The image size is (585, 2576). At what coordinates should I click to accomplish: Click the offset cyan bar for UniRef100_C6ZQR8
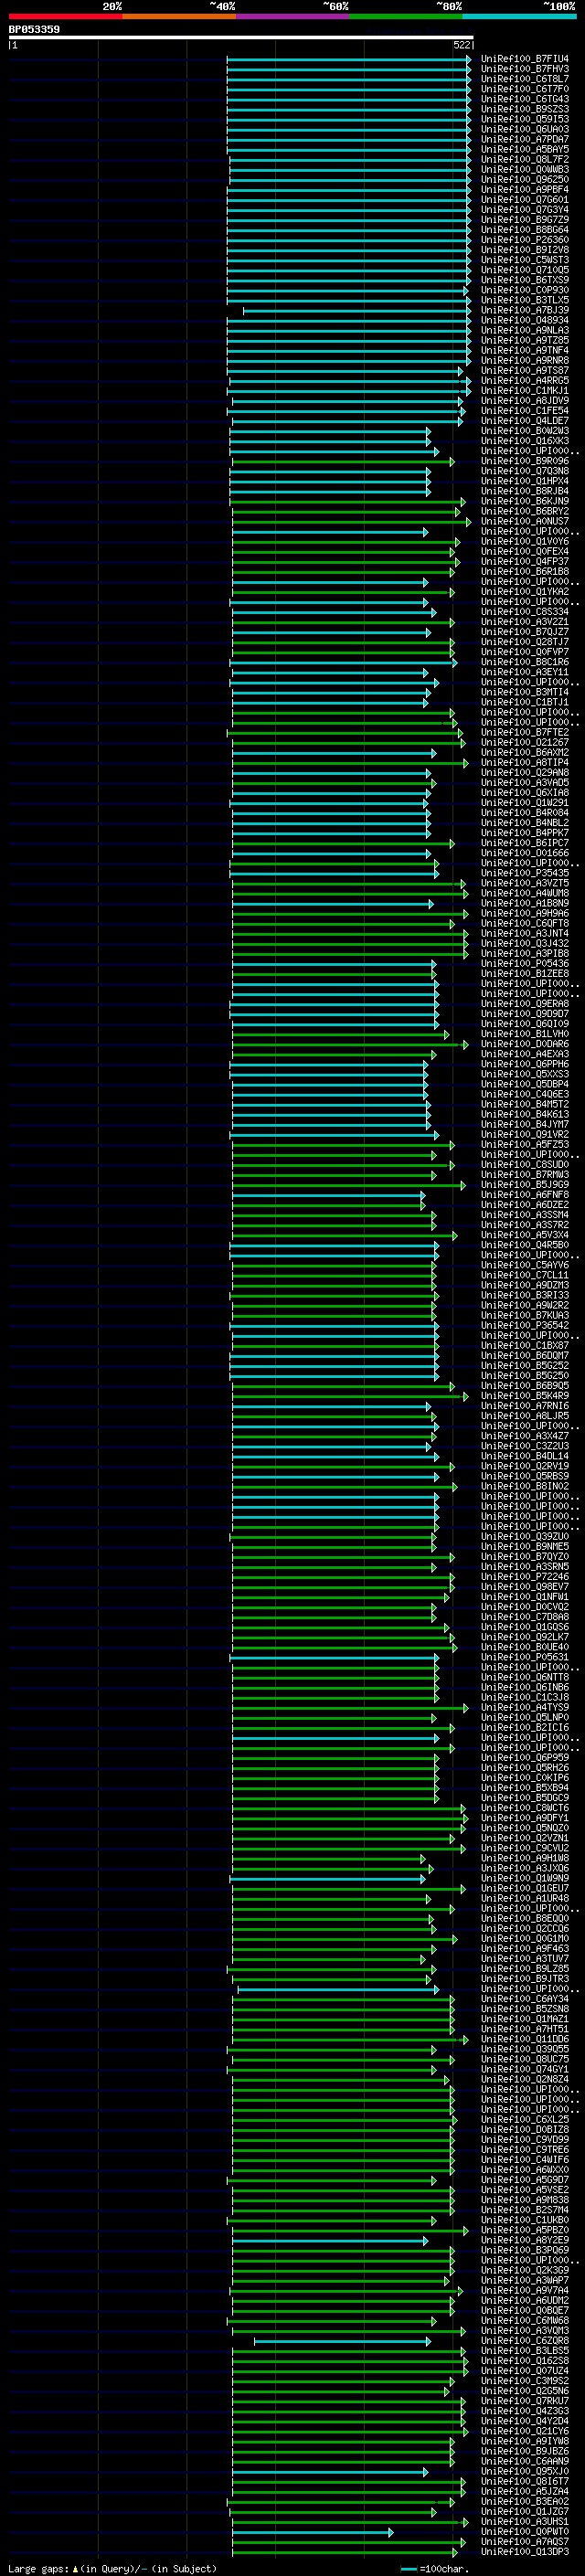tap(342, 2341)
